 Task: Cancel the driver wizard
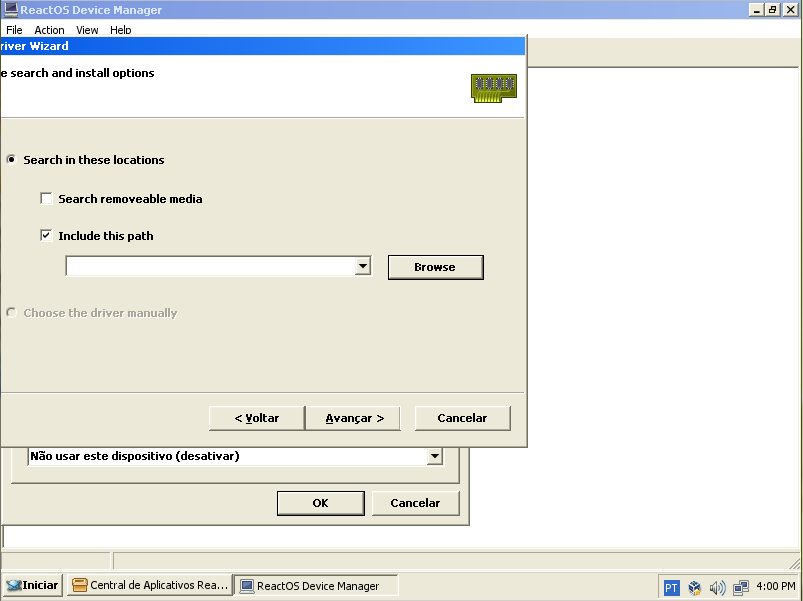pos(462,418)
